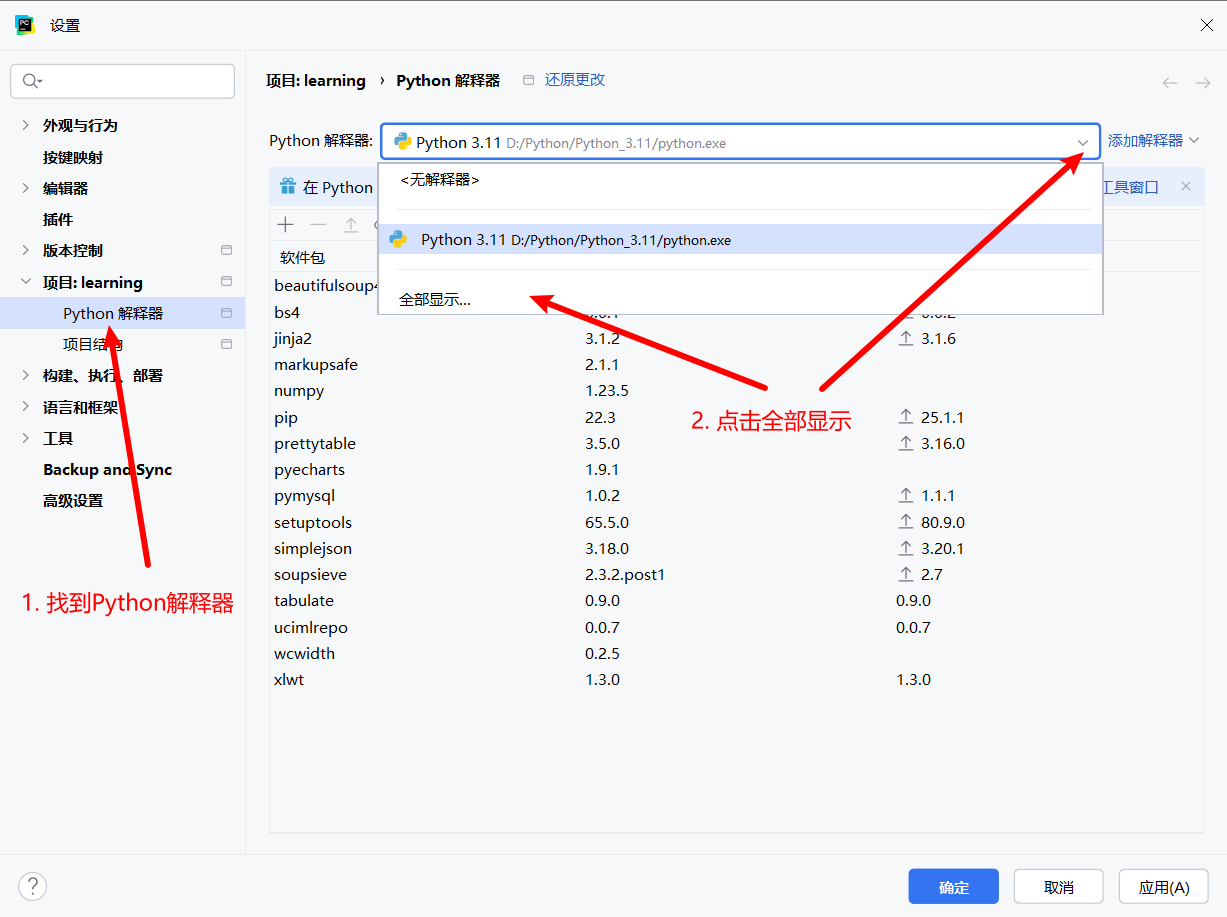The width and height of the screenshot is (1227, 917).
Task: Select the ucimlrepo package row
Action: click(737, 627)
